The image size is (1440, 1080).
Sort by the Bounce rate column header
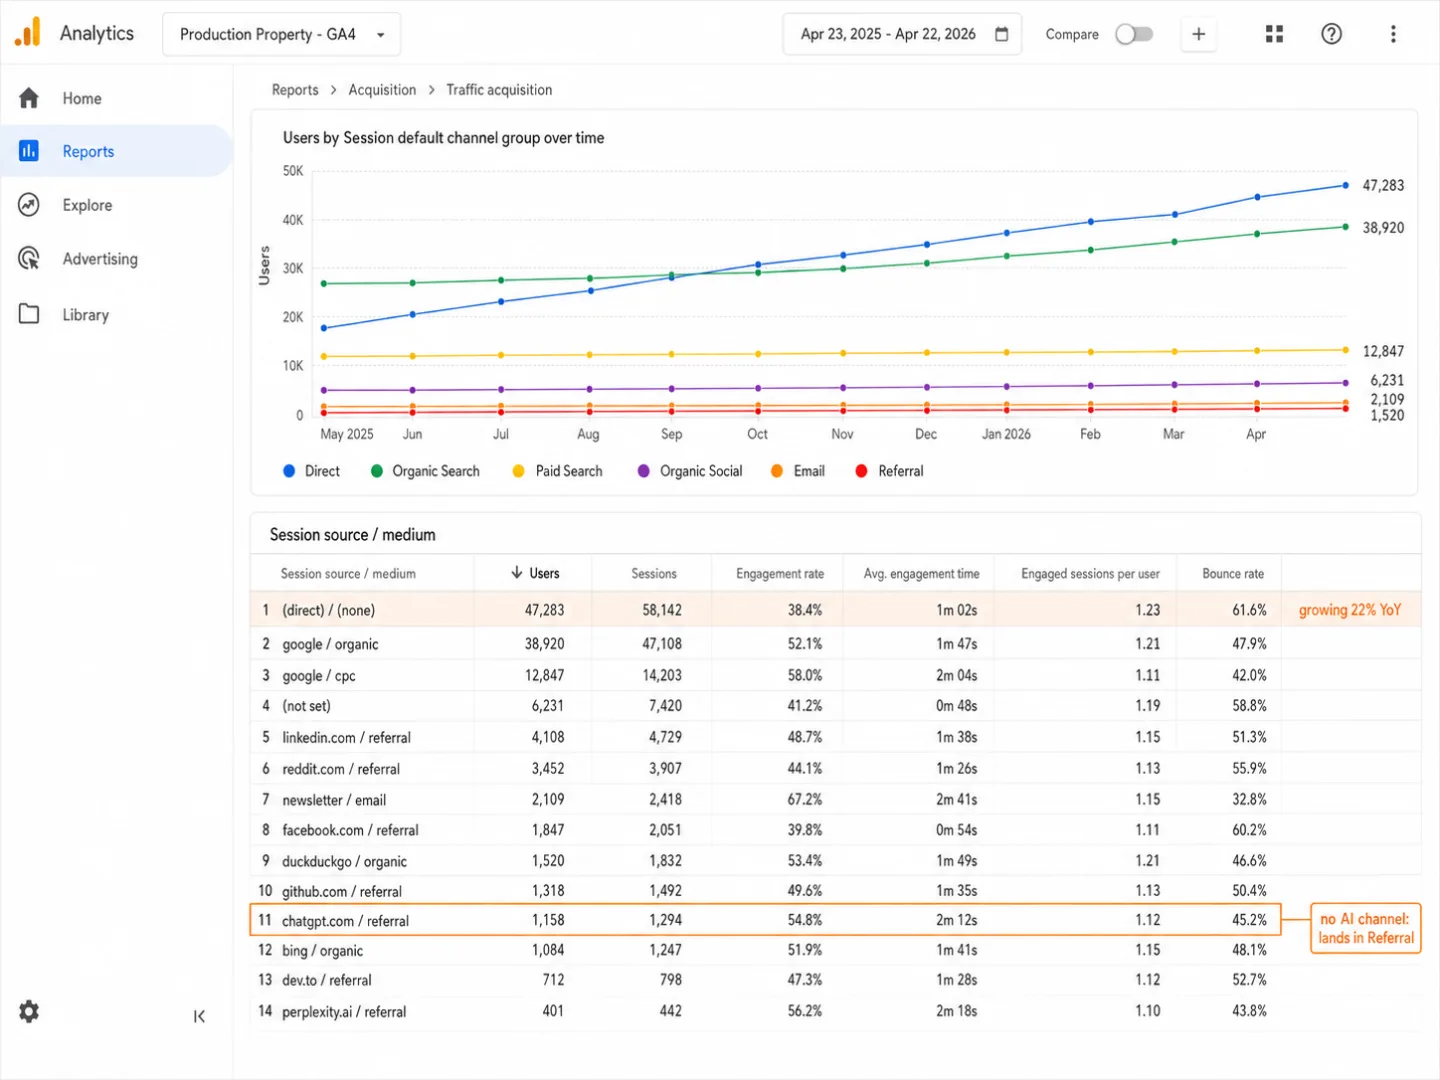coord(1232,573)
